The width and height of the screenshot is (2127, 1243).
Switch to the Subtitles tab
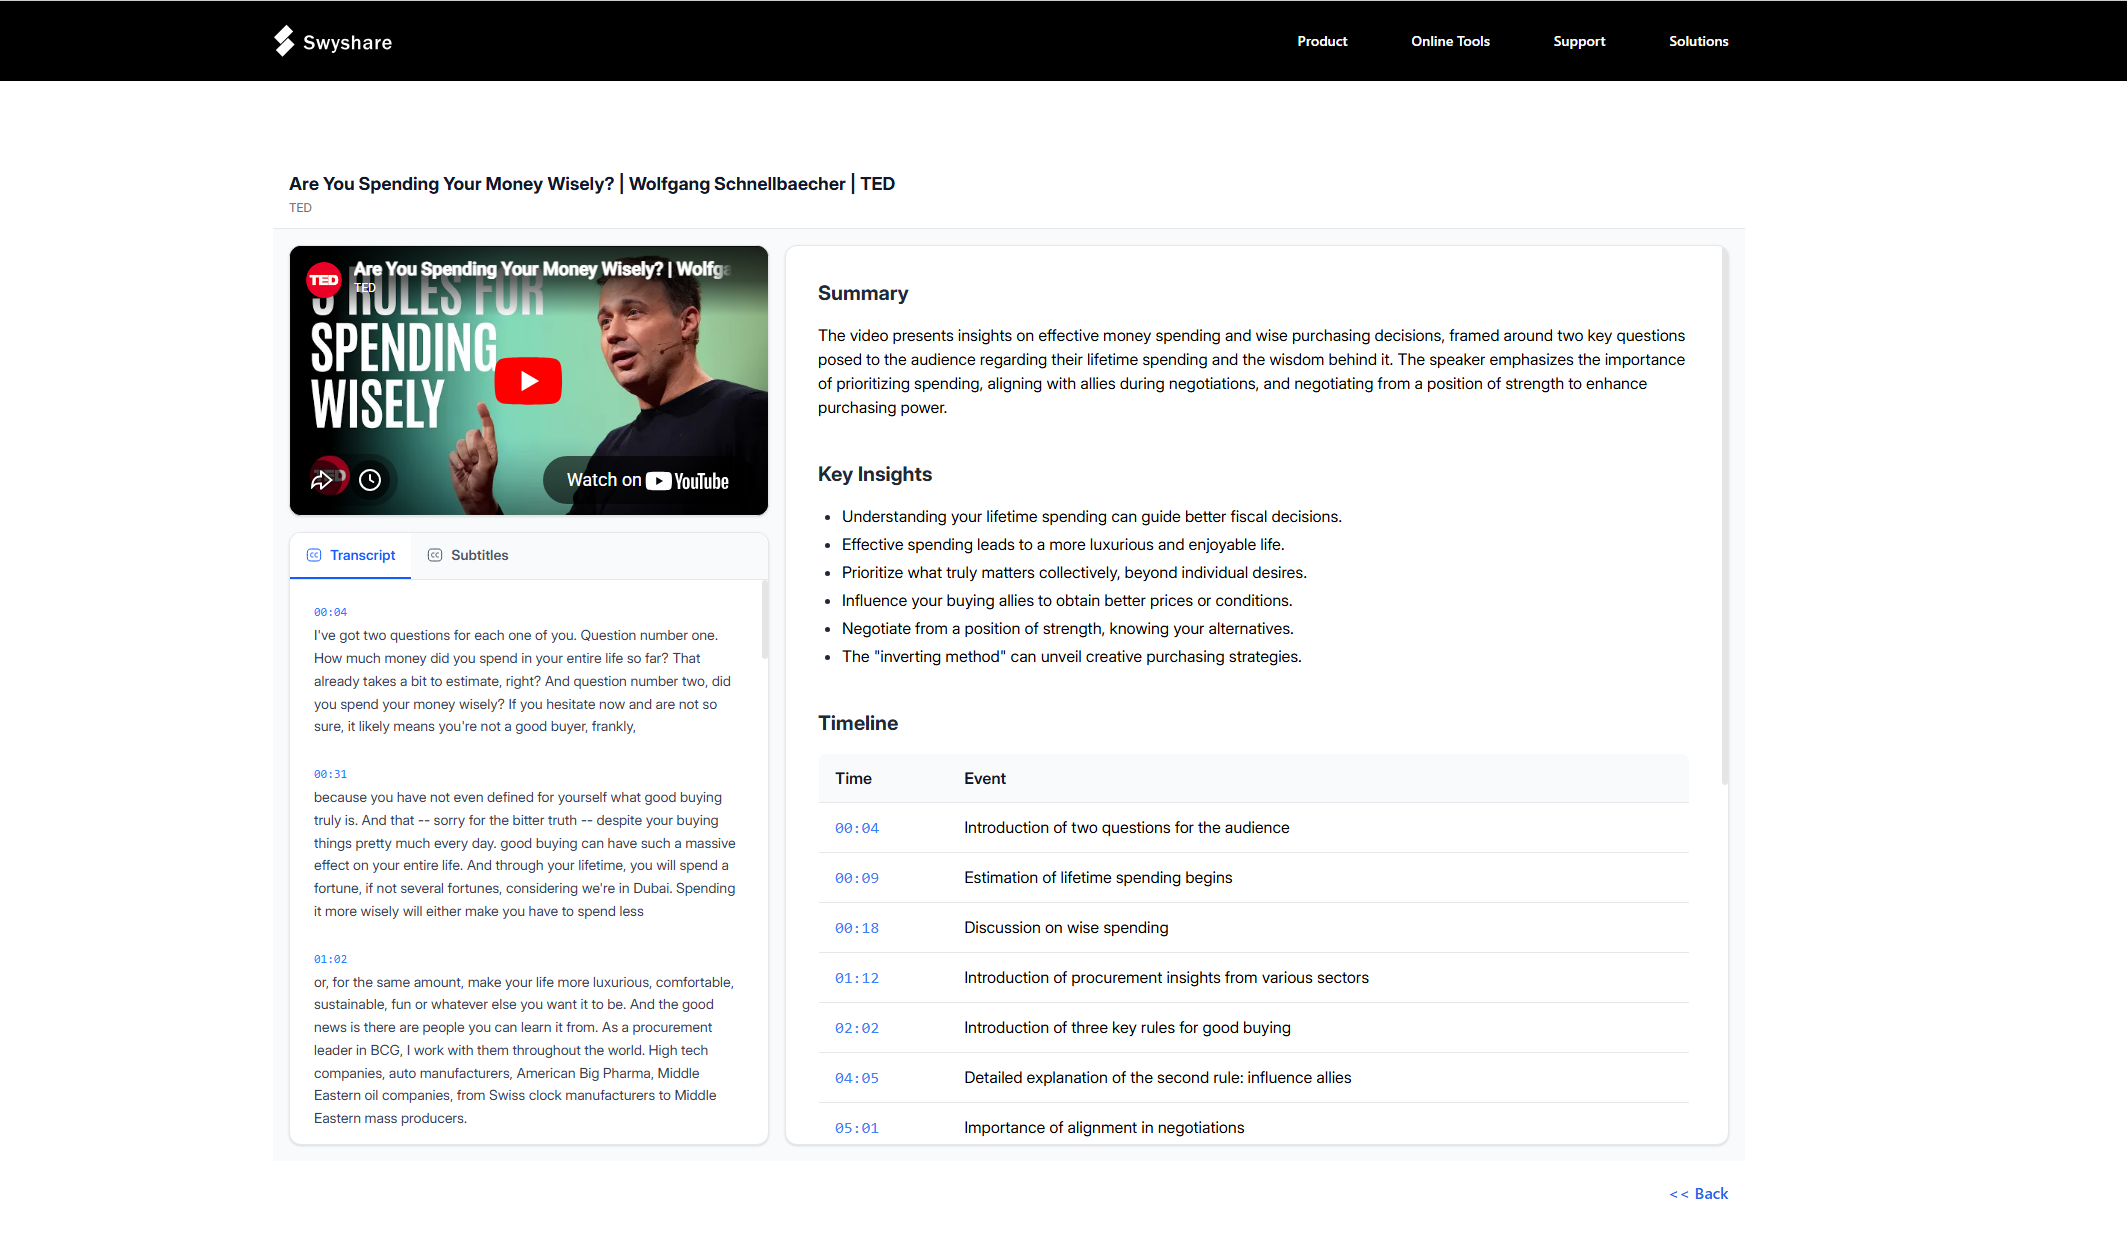(x=480, y=555)
